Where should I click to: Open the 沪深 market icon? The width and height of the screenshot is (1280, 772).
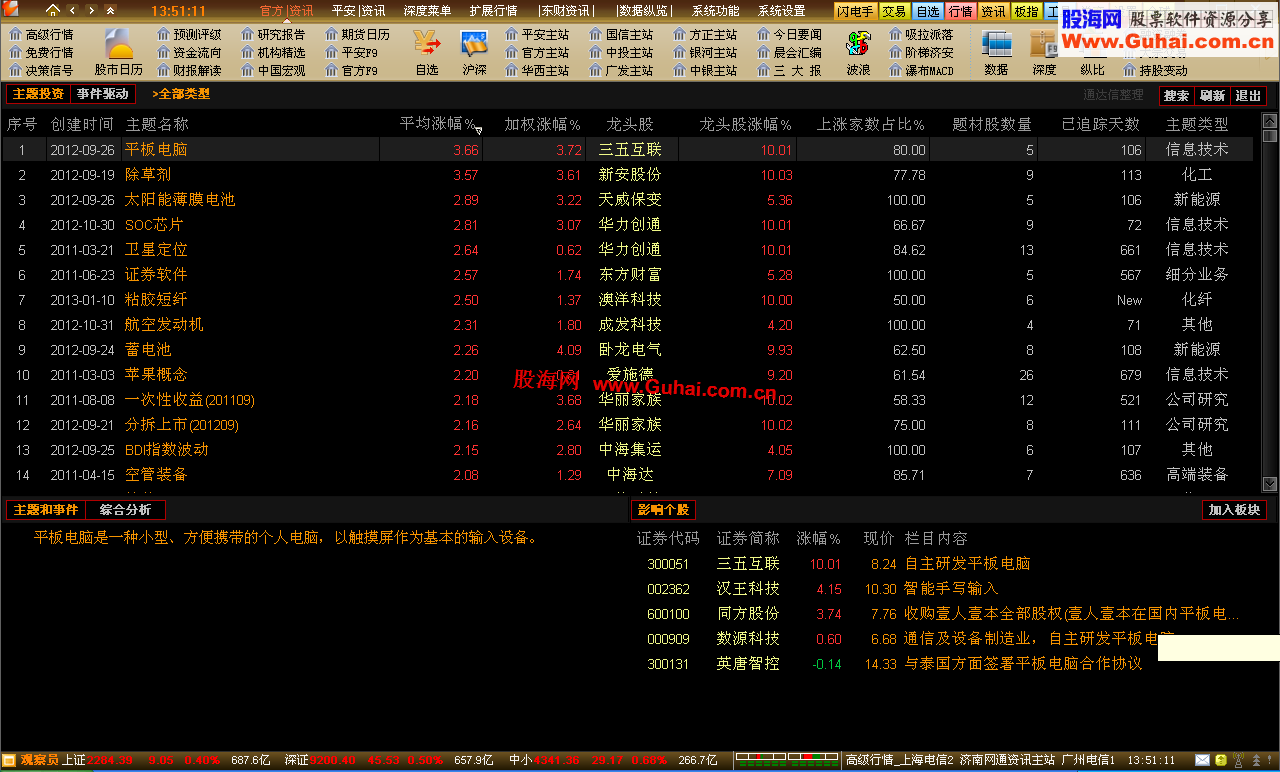[474, 52]
